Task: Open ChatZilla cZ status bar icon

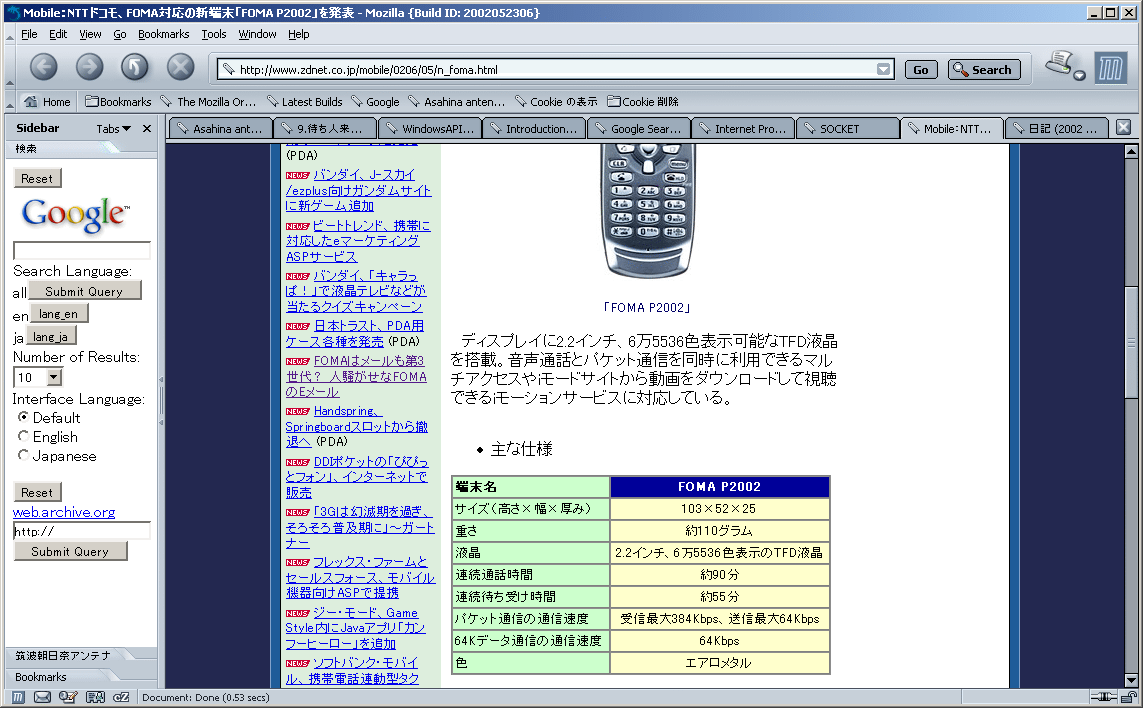Action: tap(121, 697)
